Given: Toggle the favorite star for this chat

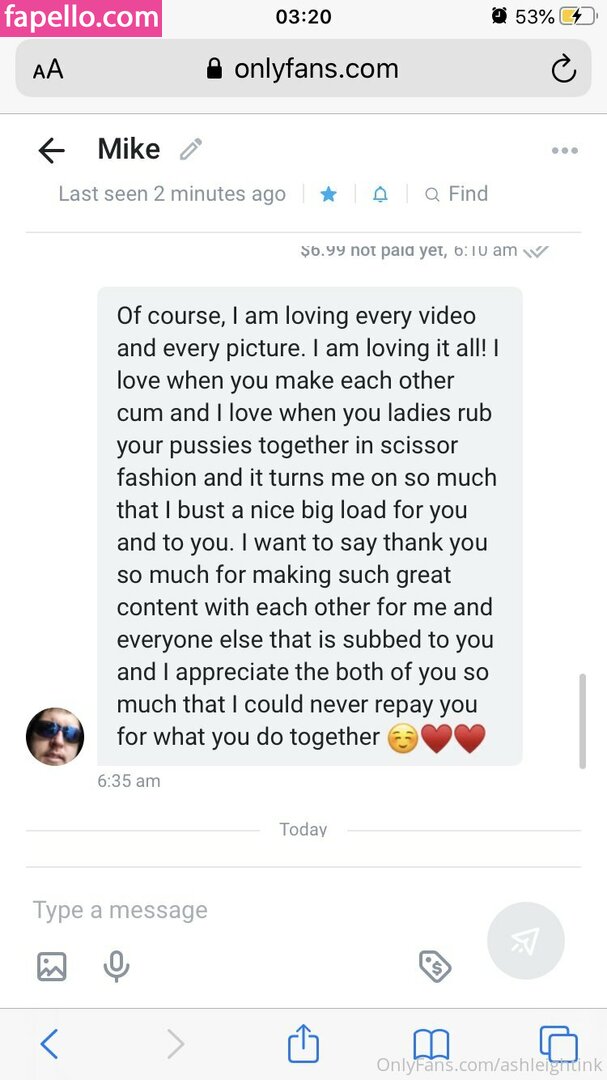Looking at the screenshot, I should click(x=329, y=195).
